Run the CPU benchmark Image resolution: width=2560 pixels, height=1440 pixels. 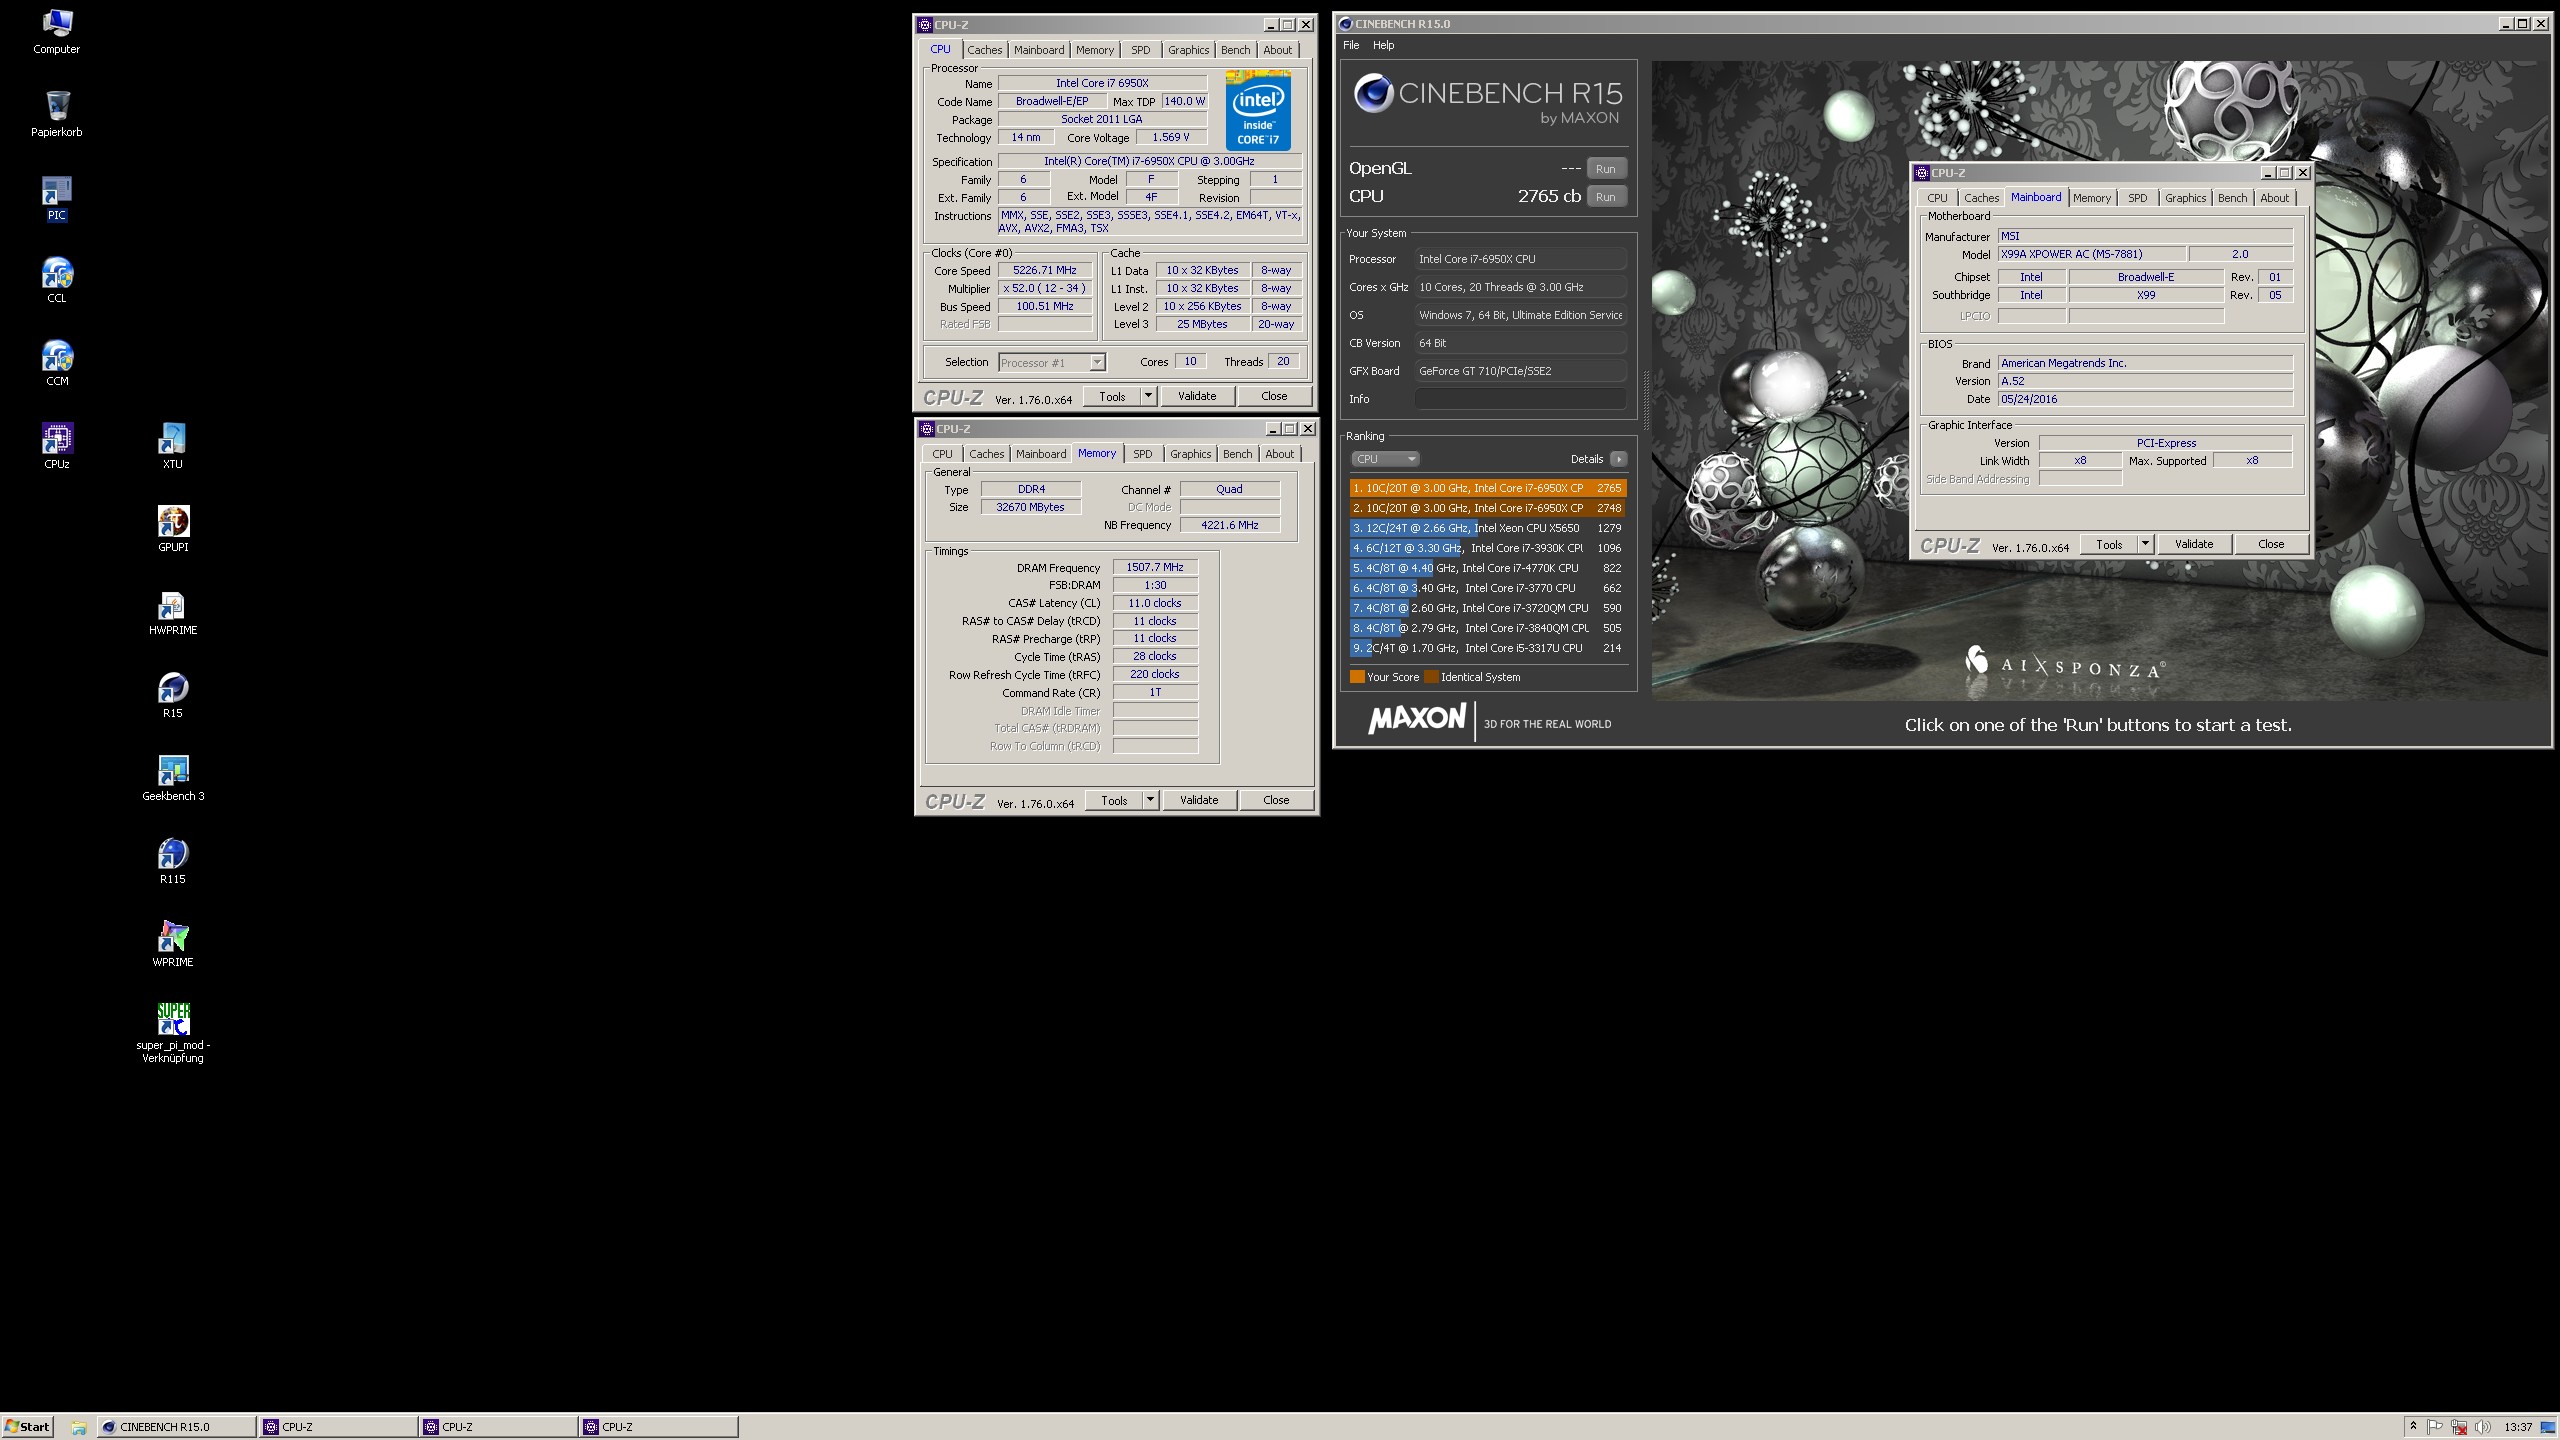(1606, 197)
